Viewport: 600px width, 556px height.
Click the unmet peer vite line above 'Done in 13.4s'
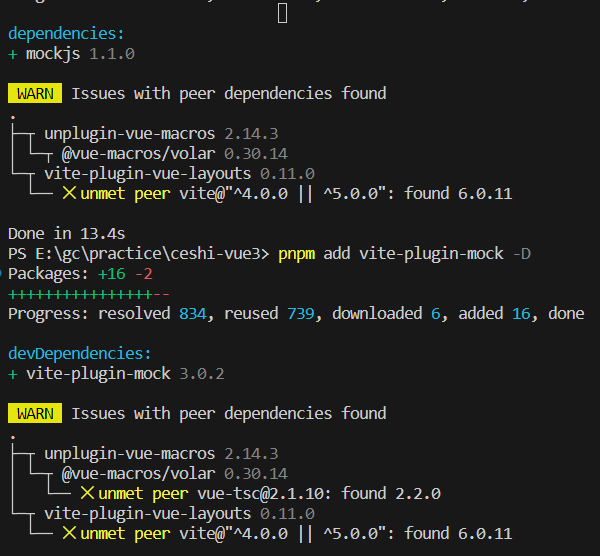pyautogui.click(x=287, y=193)
